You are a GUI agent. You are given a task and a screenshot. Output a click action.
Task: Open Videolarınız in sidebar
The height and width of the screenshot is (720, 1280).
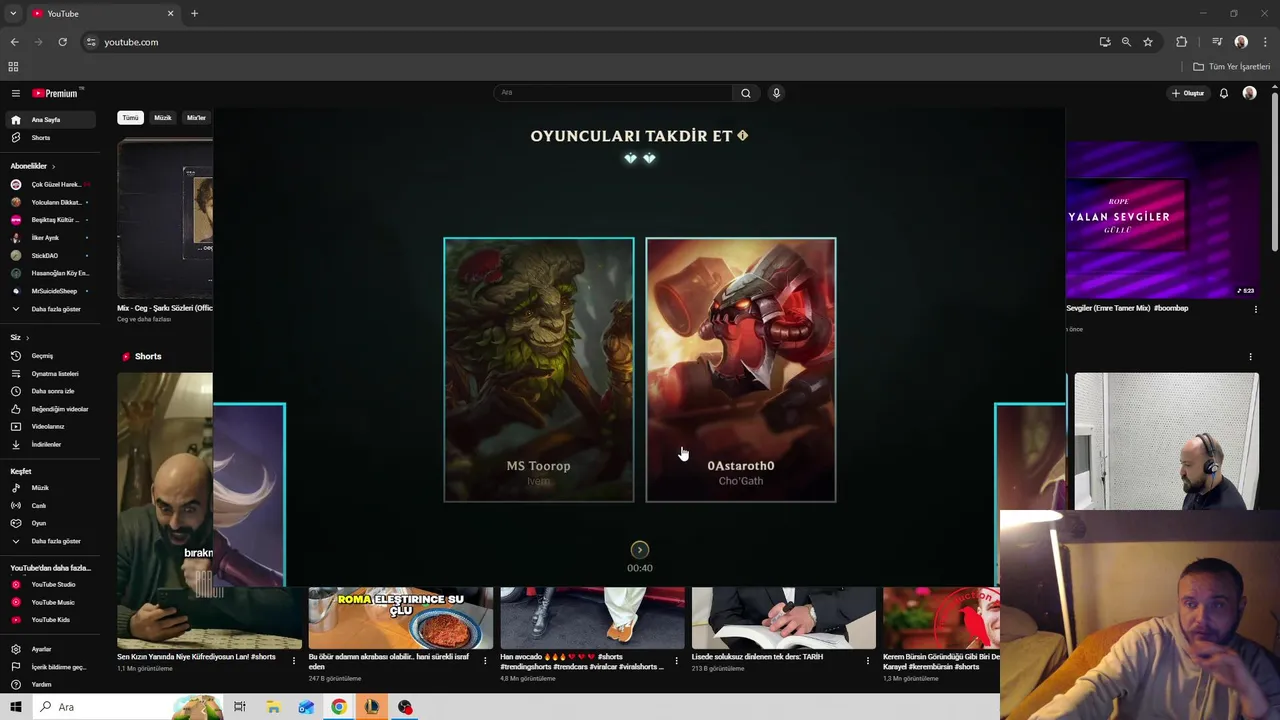tap(52, 427)
